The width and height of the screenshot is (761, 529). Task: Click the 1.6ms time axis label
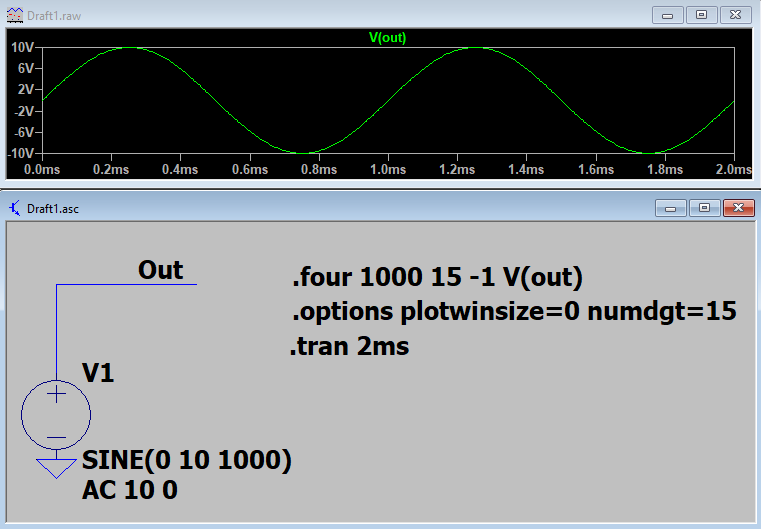coord(596,169)
